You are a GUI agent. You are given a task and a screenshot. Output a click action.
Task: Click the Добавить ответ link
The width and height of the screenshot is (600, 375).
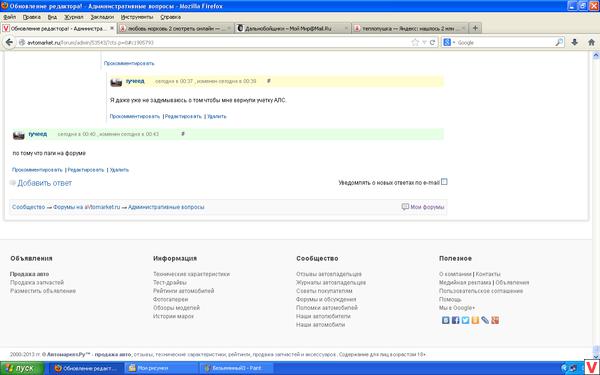click(44, 183)
